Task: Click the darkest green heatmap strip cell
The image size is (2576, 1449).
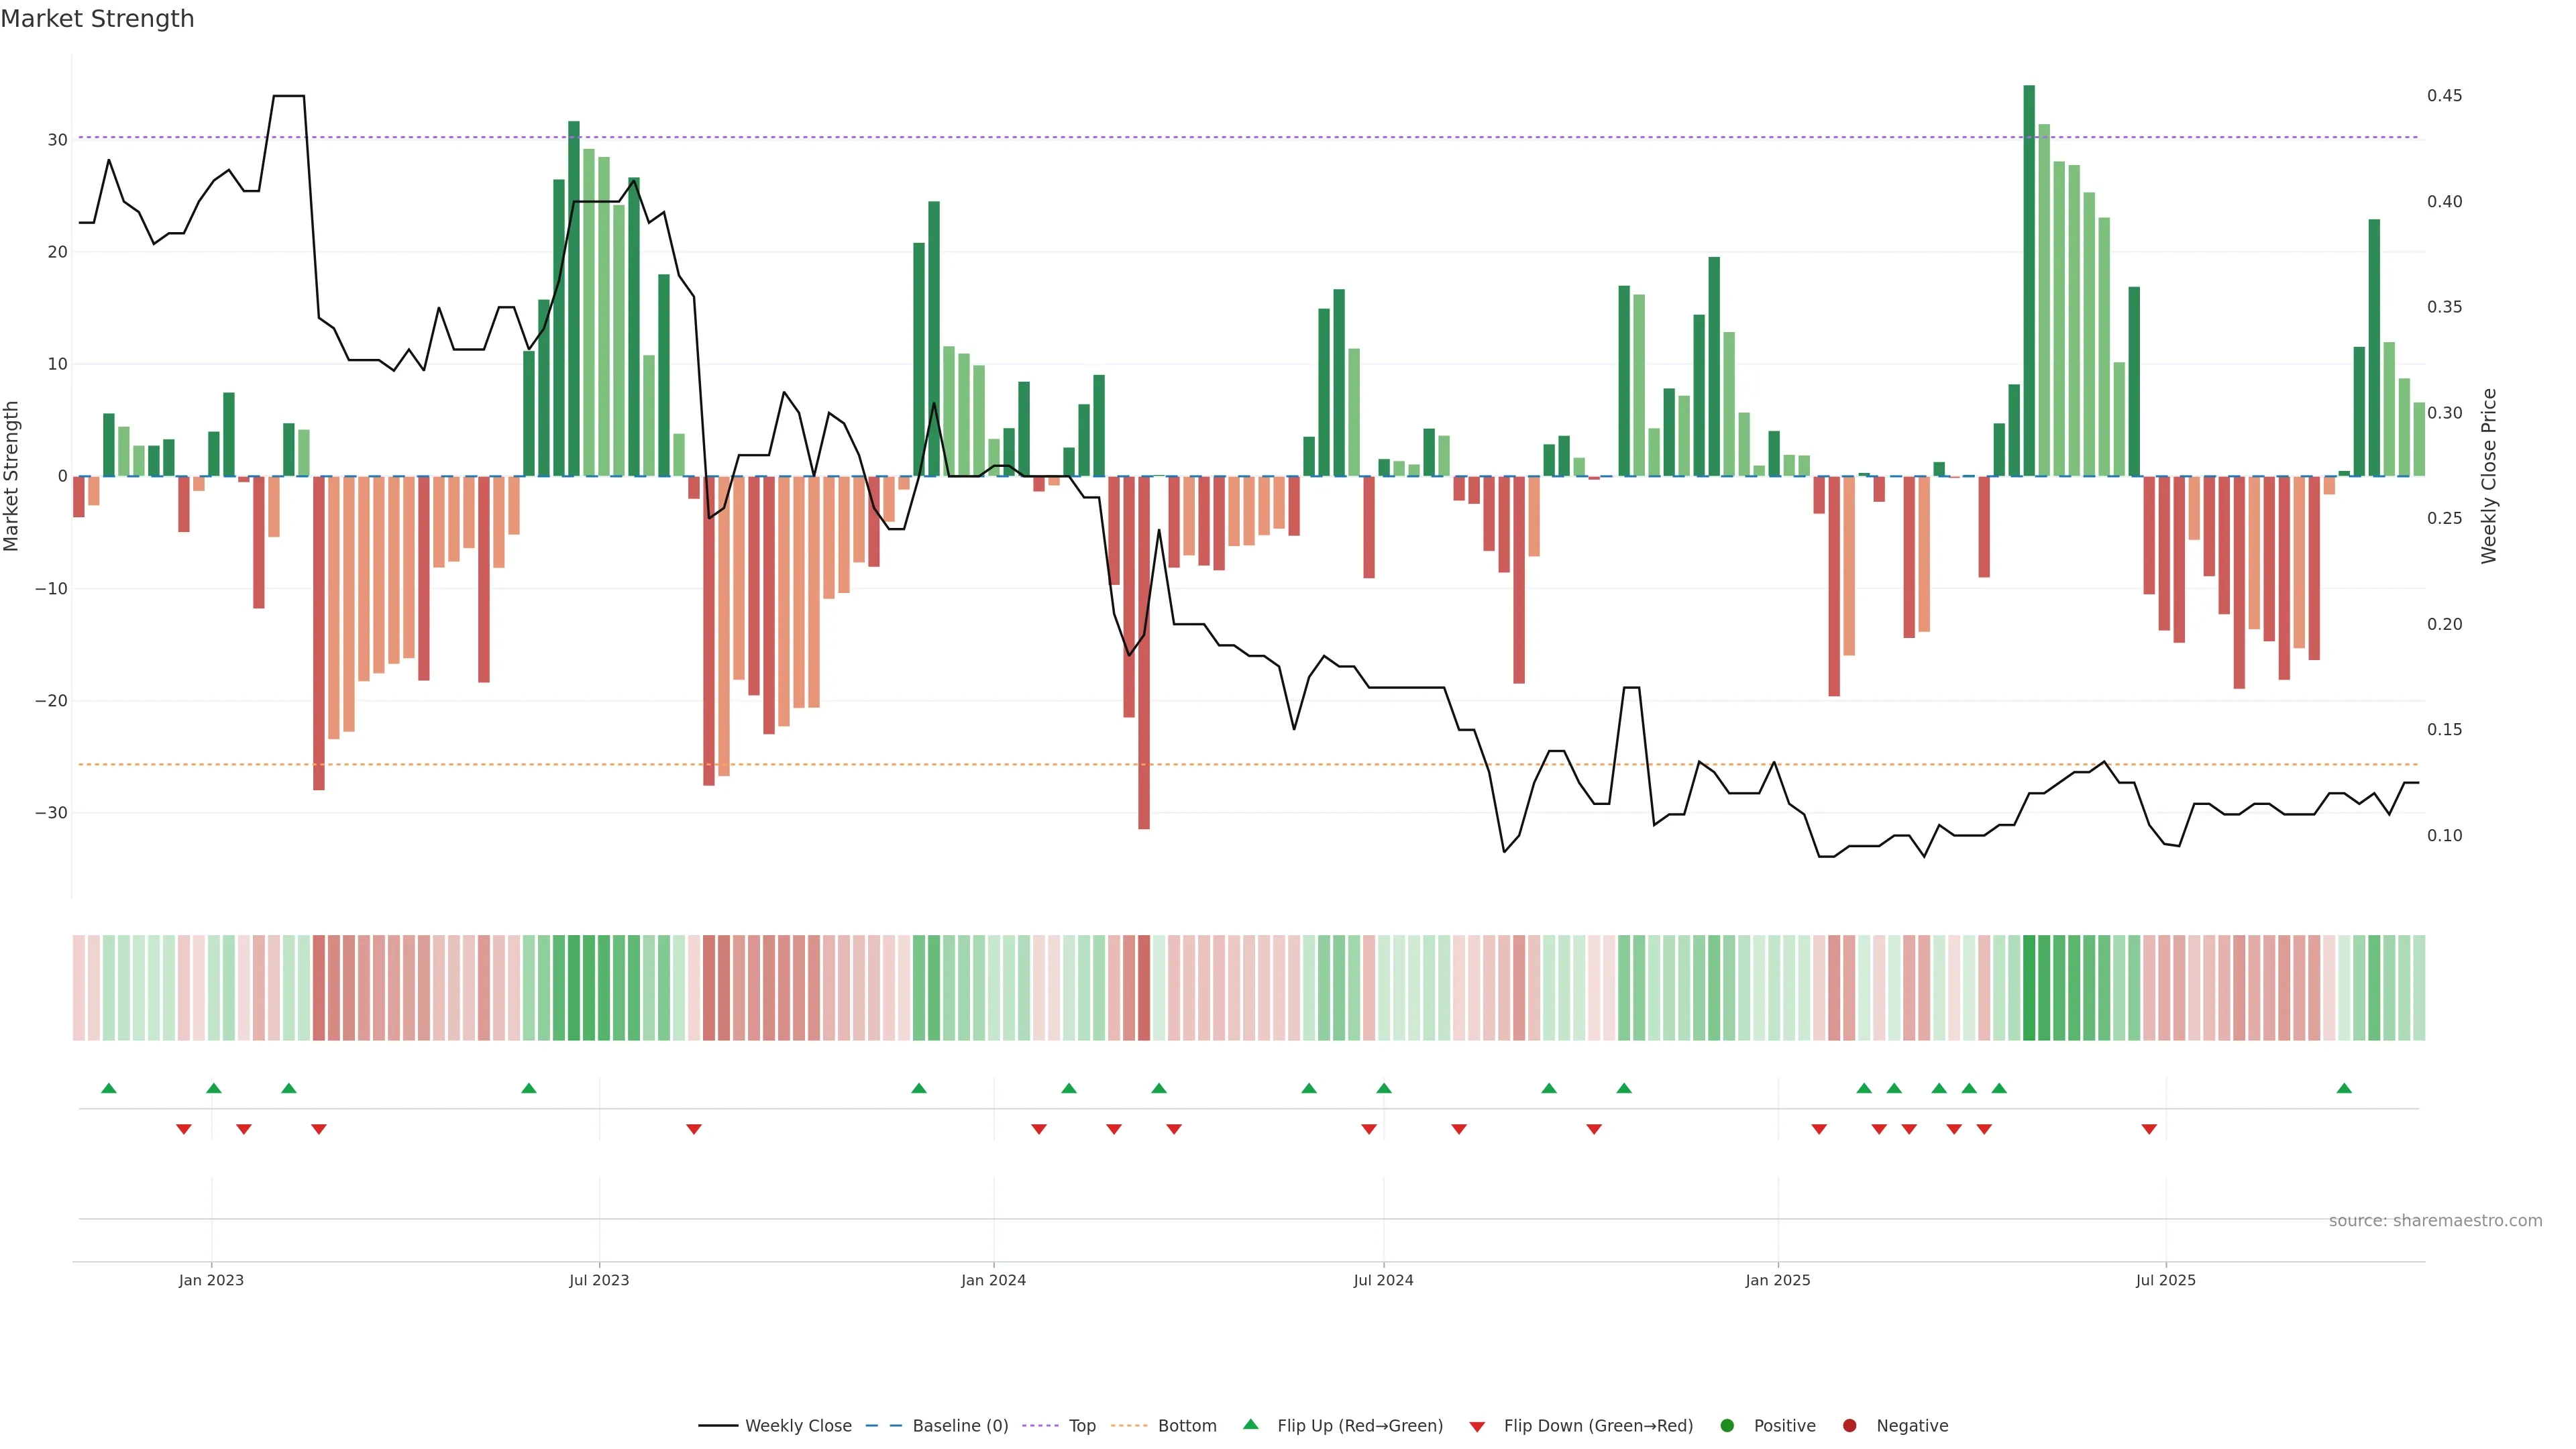Action: 2029,987
